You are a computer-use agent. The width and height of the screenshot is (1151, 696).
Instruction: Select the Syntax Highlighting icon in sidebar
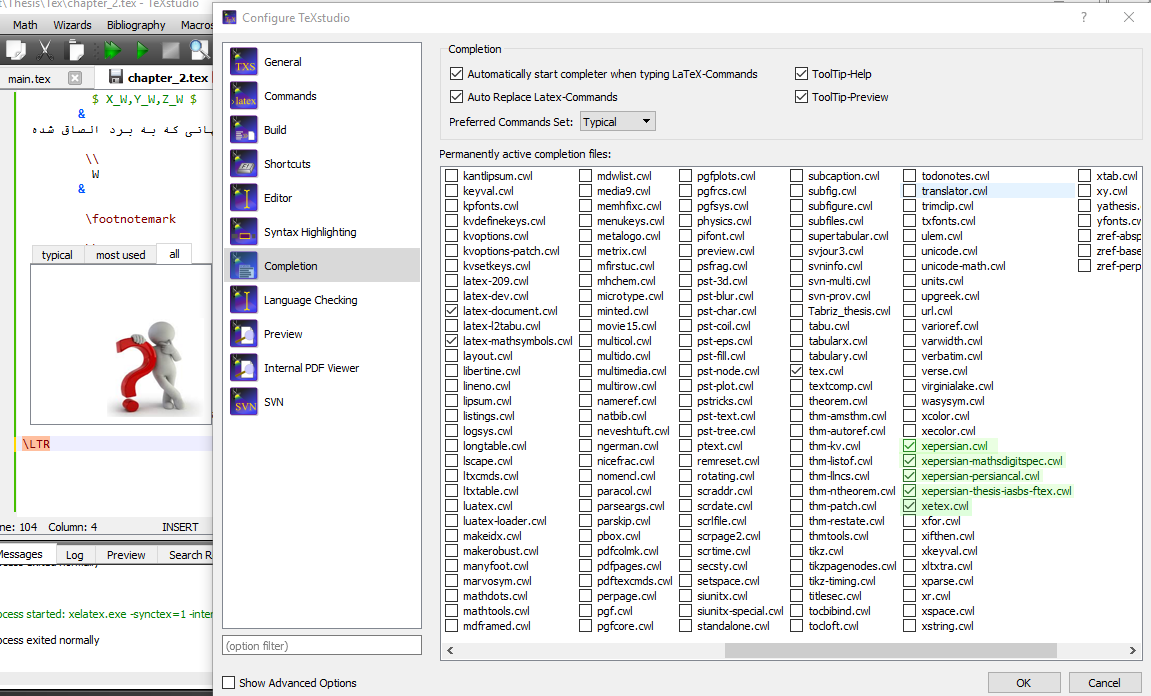pyautogui.click(x=244, y=232)
